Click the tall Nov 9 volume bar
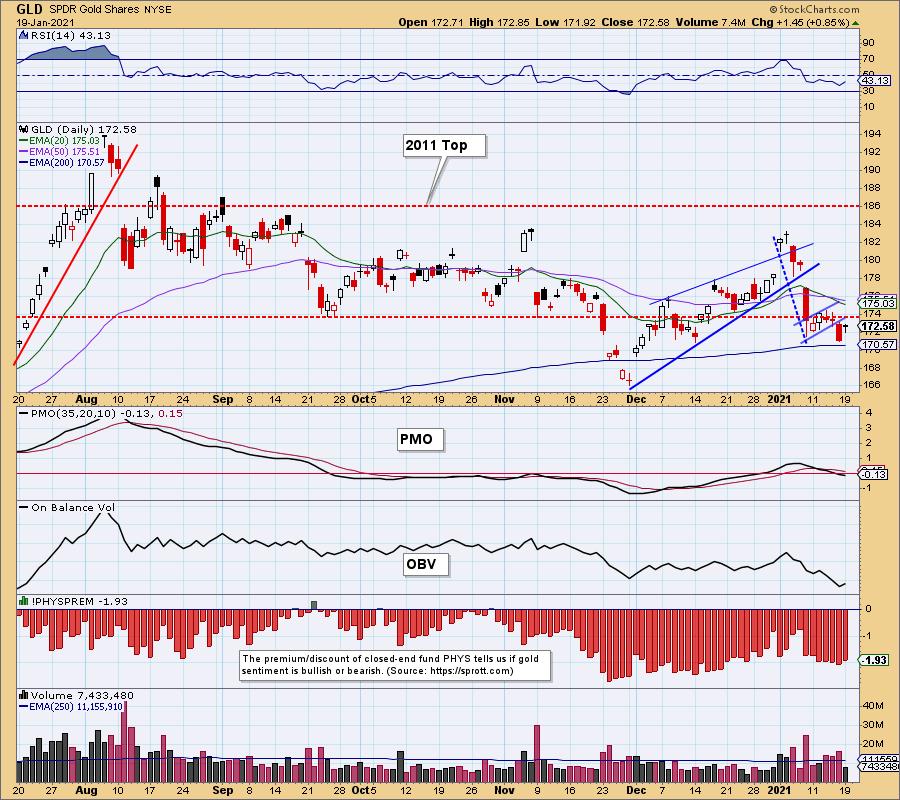Viewport: 900px width, 800px height. [537, 754]
